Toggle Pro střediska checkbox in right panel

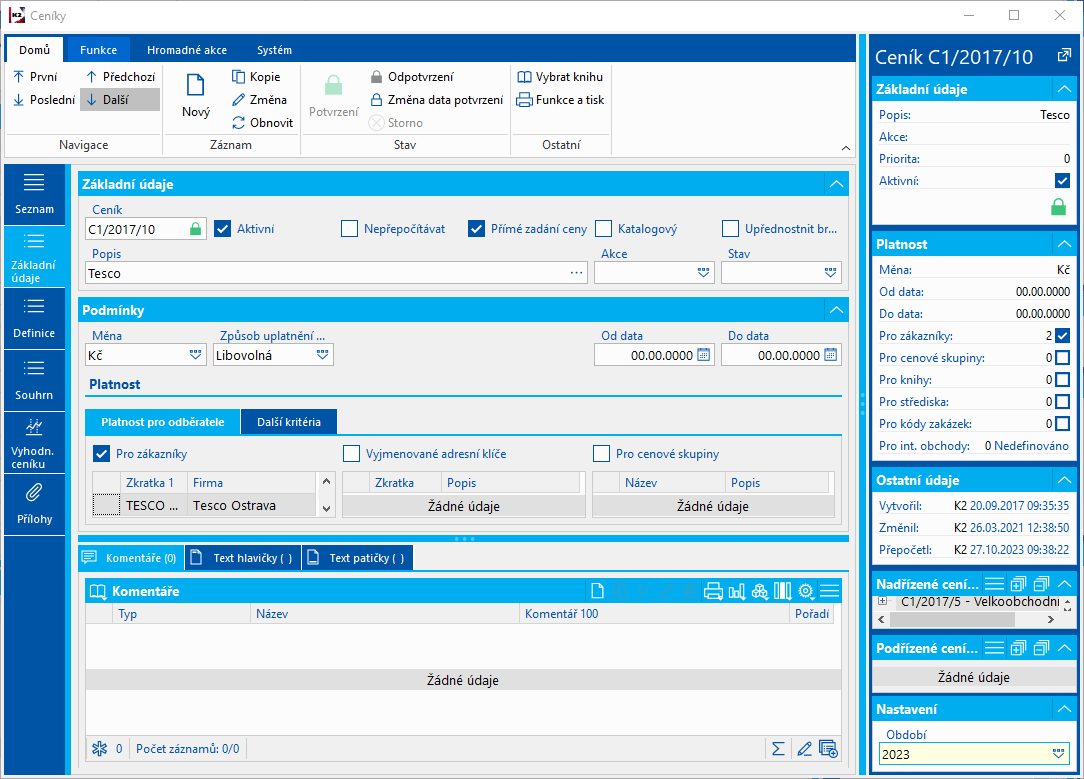[x=1063, y=402]
